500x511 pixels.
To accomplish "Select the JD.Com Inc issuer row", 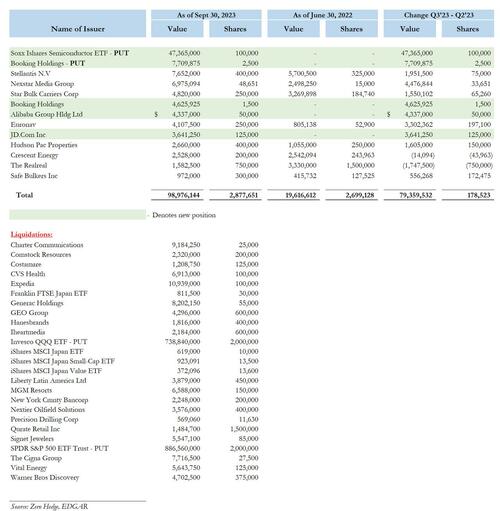I will (252, 135).
